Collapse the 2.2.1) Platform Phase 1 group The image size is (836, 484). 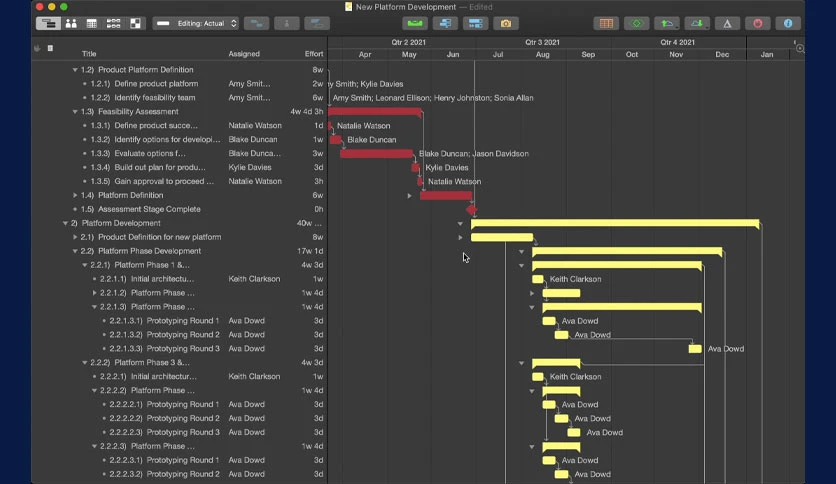click(x=84, y=265)
